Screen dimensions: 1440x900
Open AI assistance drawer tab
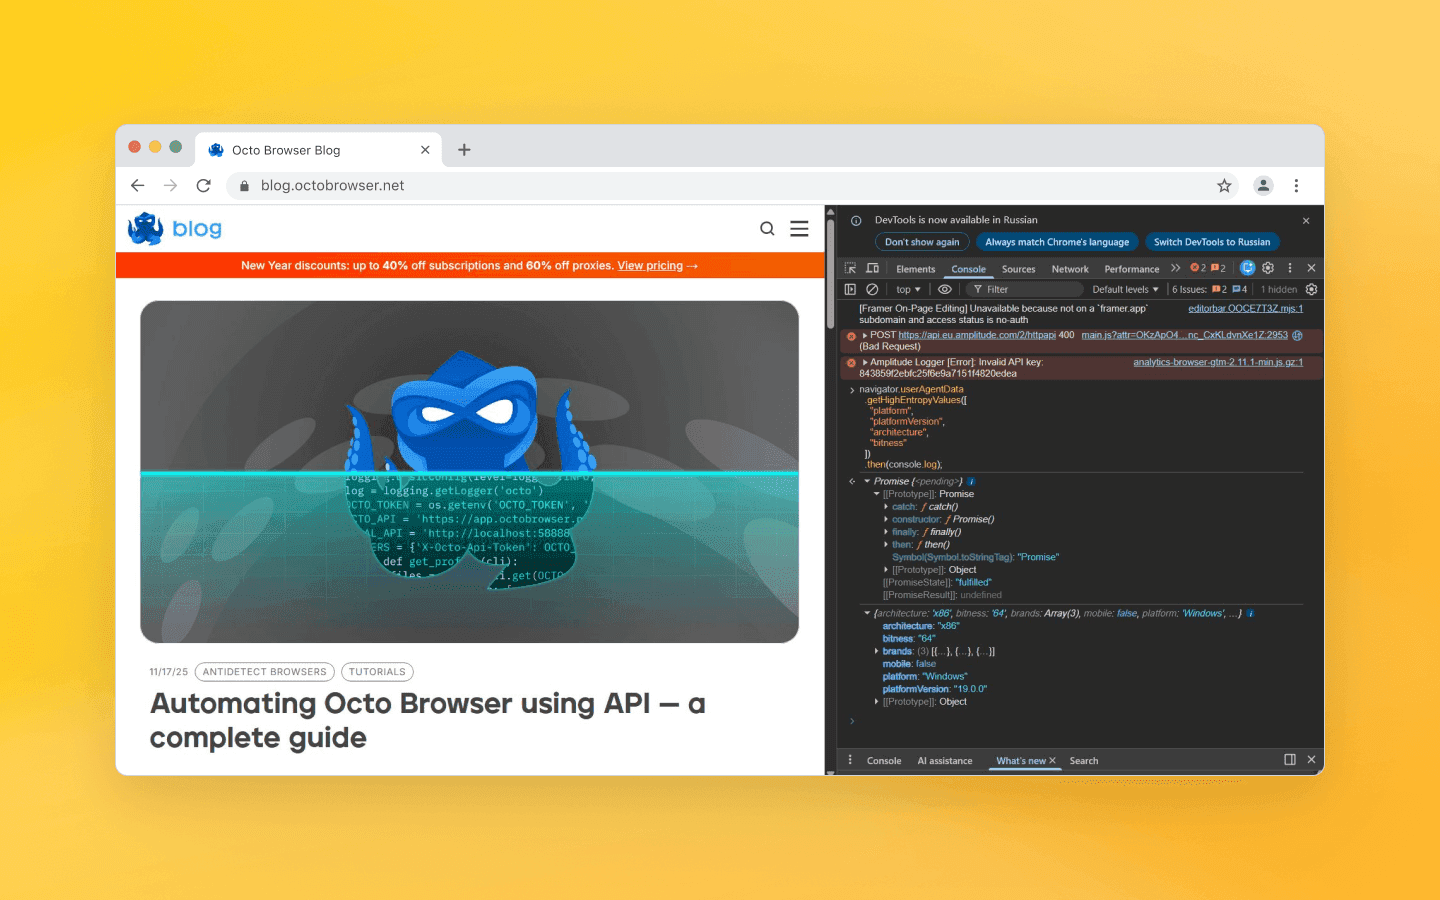pos(945,761)
